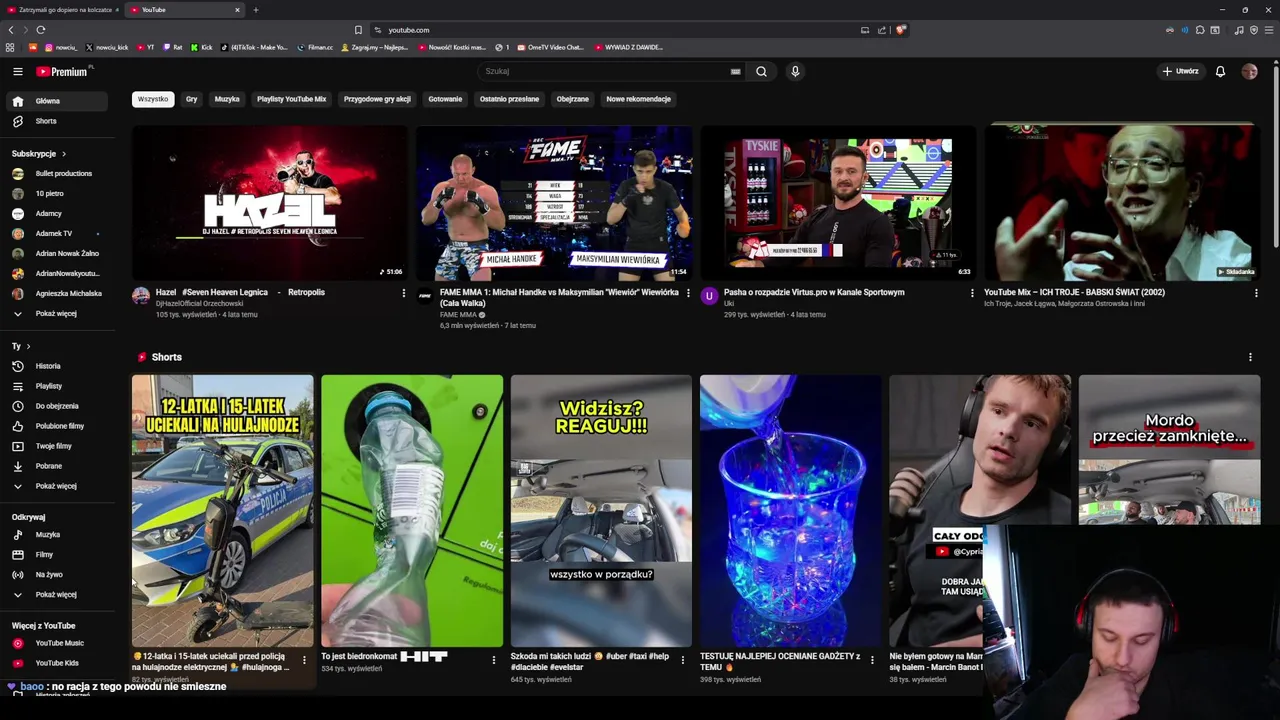The image size is (1280, 720).
Task: Open Pobrane downloads
Action: click(57, 466)
